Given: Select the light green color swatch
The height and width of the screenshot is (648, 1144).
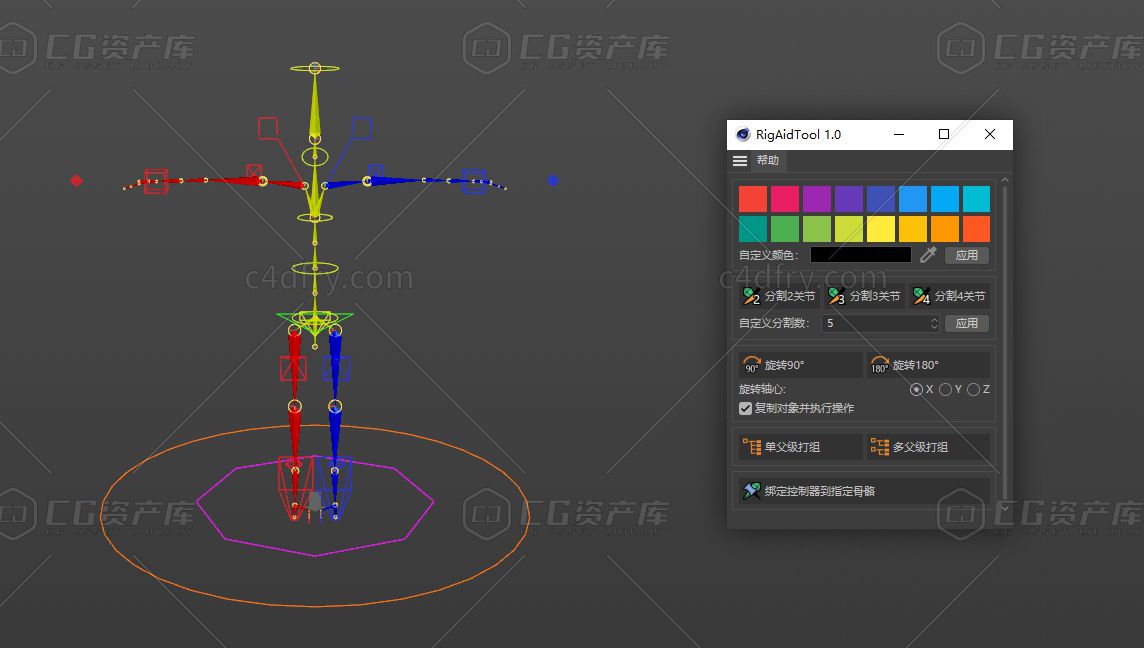Looking at the screenshot, I should point(817,228).
